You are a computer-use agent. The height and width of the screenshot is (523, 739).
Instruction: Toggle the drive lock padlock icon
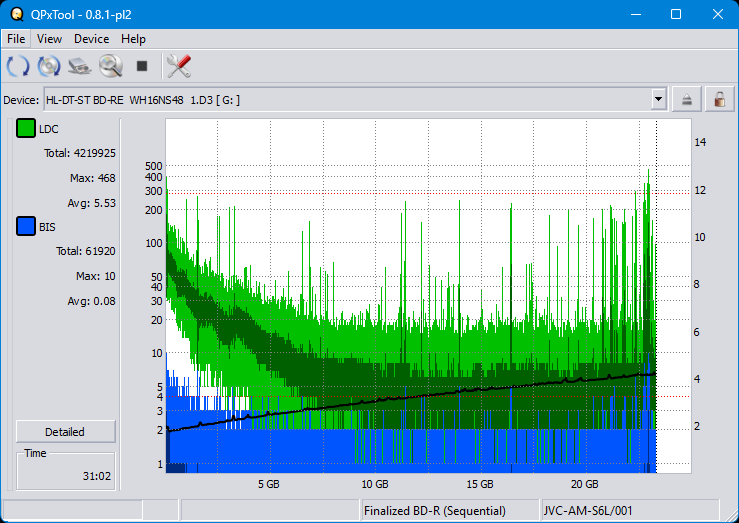tap(718, 99)
